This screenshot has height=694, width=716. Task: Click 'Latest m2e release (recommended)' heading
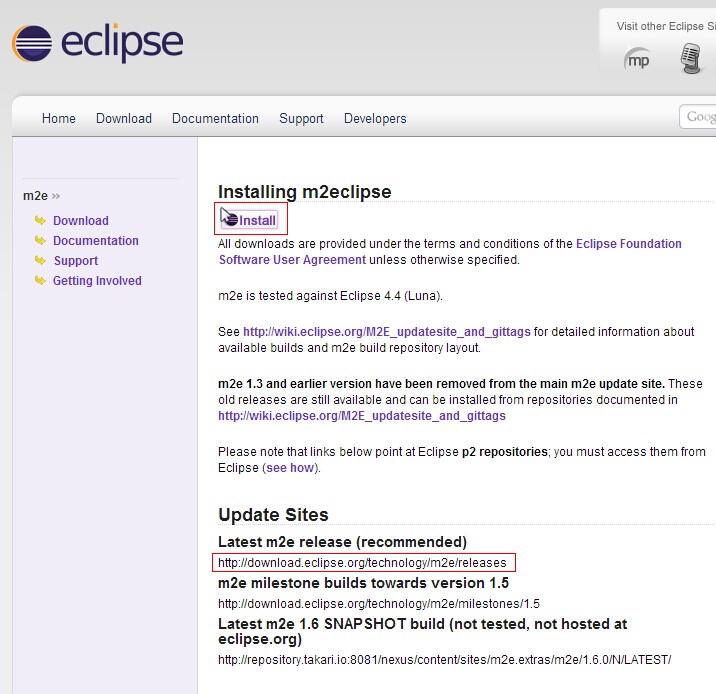pyautogui.click(x=342, y=542)
